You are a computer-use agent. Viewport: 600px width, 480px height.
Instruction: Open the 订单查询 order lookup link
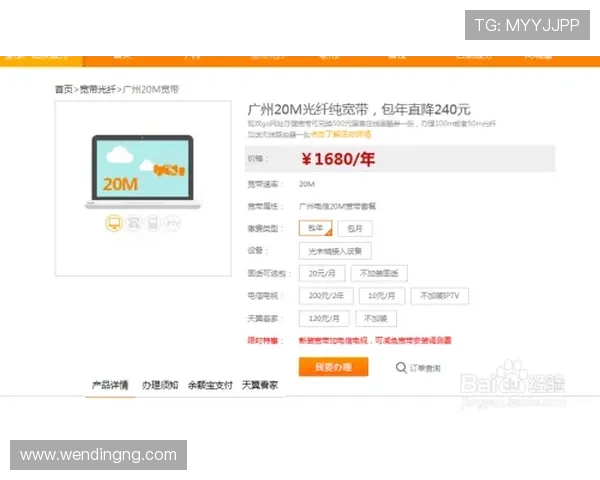(x=425, y=368)
